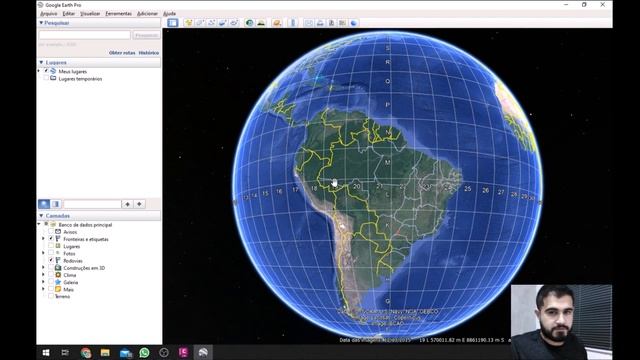Open the Email toolbar icon

tap(309, 23)
